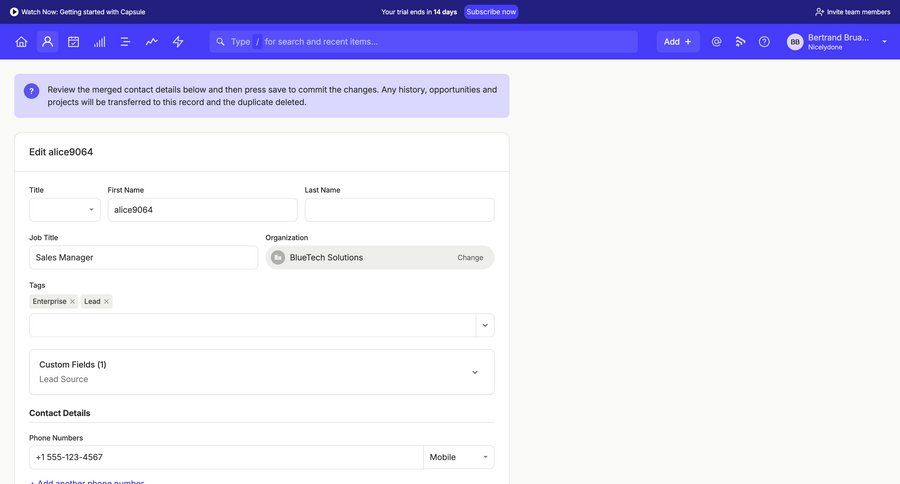Viewport: 900px width, 484px height.
Task: Open the Sales pipeline bar chart icon
Action: click(99, 42)
